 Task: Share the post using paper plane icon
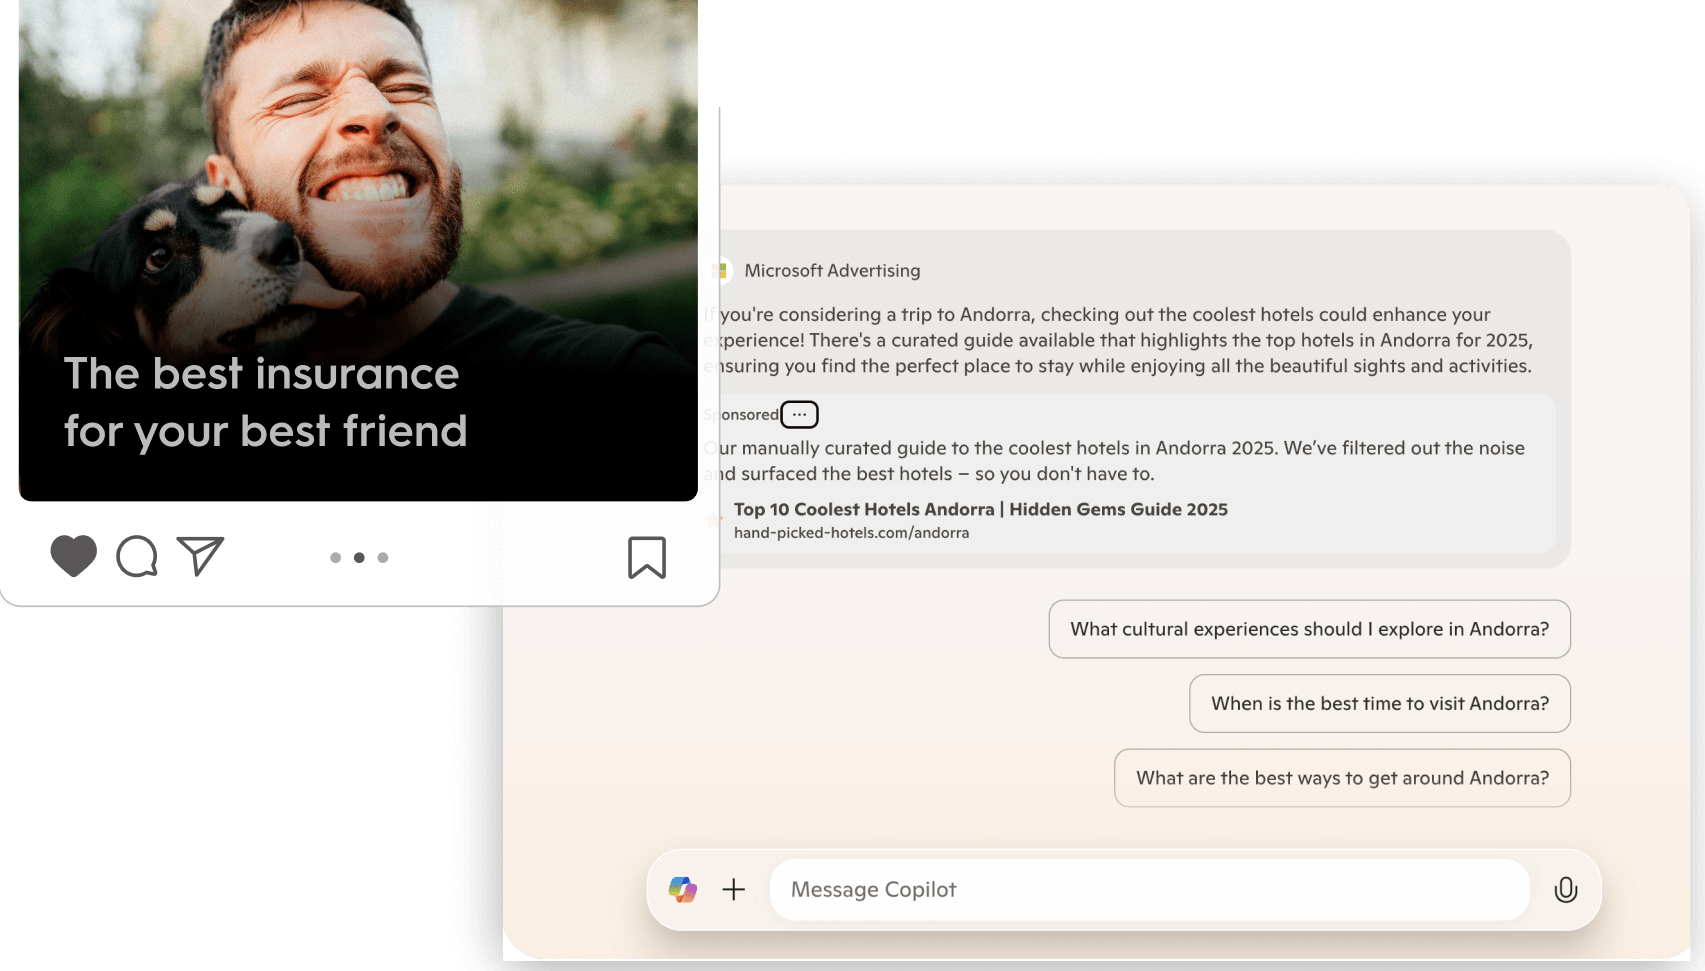tap(200, 556)
